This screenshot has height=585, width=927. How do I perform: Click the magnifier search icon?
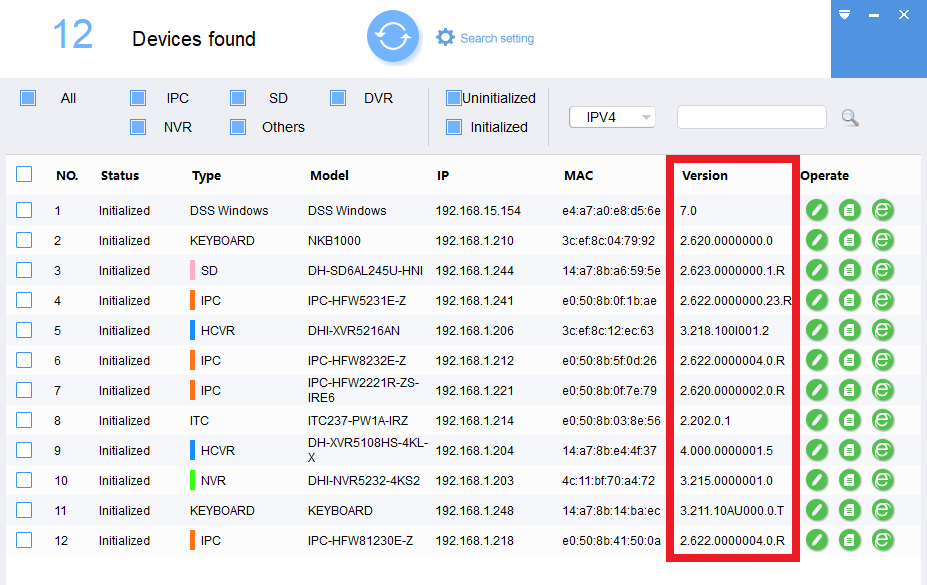(850, 118)
